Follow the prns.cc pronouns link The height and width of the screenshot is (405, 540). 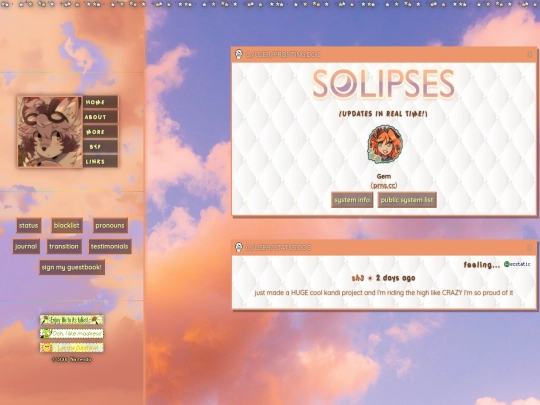(x=384, y=186)
